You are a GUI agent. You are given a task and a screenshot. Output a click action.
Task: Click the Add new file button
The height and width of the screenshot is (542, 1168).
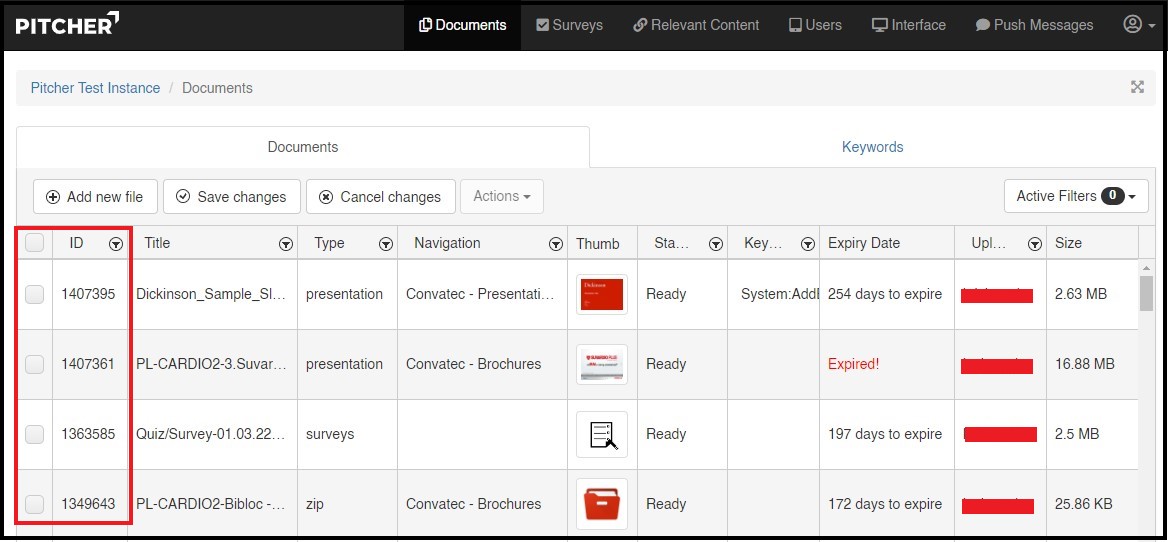click(95, 197)
